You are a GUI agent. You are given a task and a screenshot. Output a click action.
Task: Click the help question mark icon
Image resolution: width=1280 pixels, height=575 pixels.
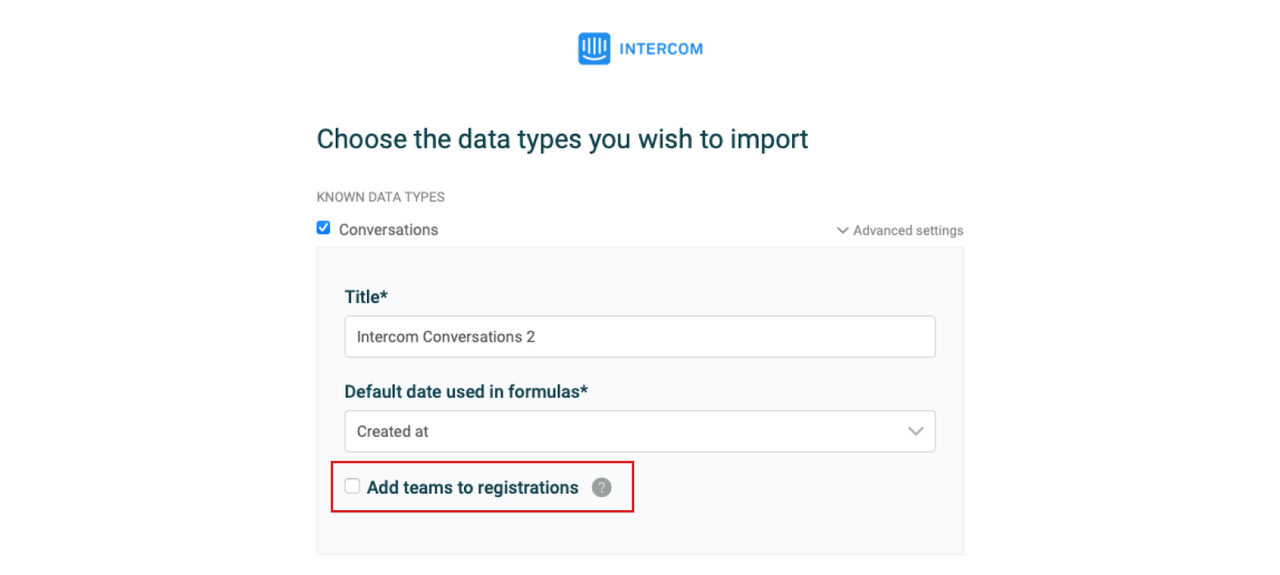(601, 488)
